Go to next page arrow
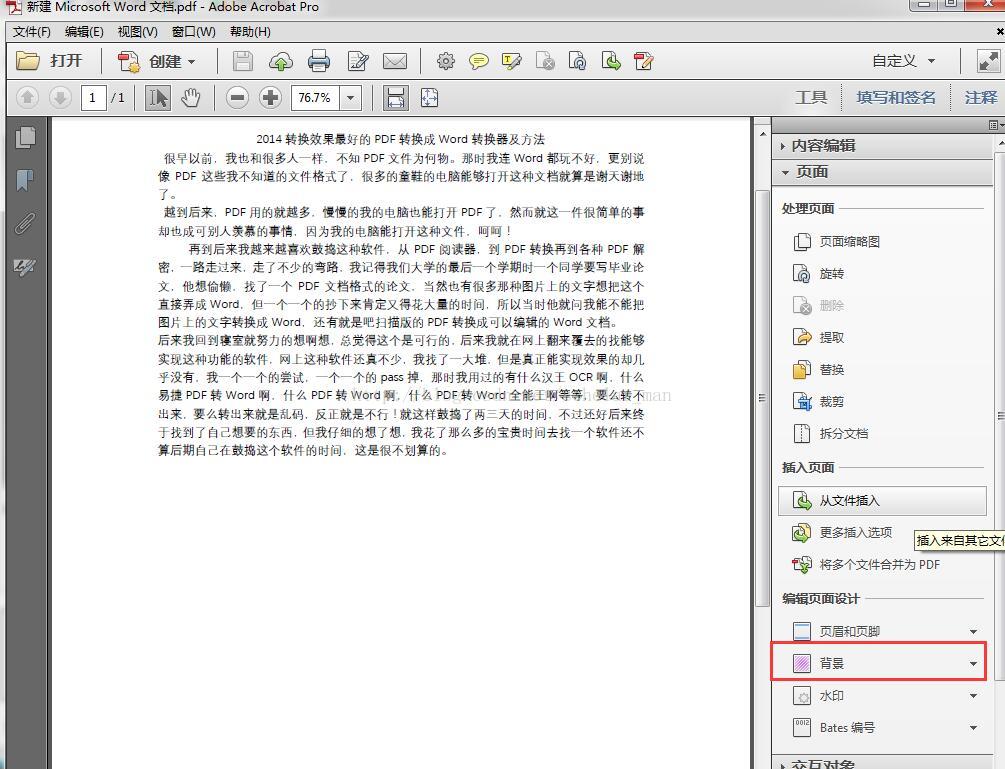 pos(60,98)
